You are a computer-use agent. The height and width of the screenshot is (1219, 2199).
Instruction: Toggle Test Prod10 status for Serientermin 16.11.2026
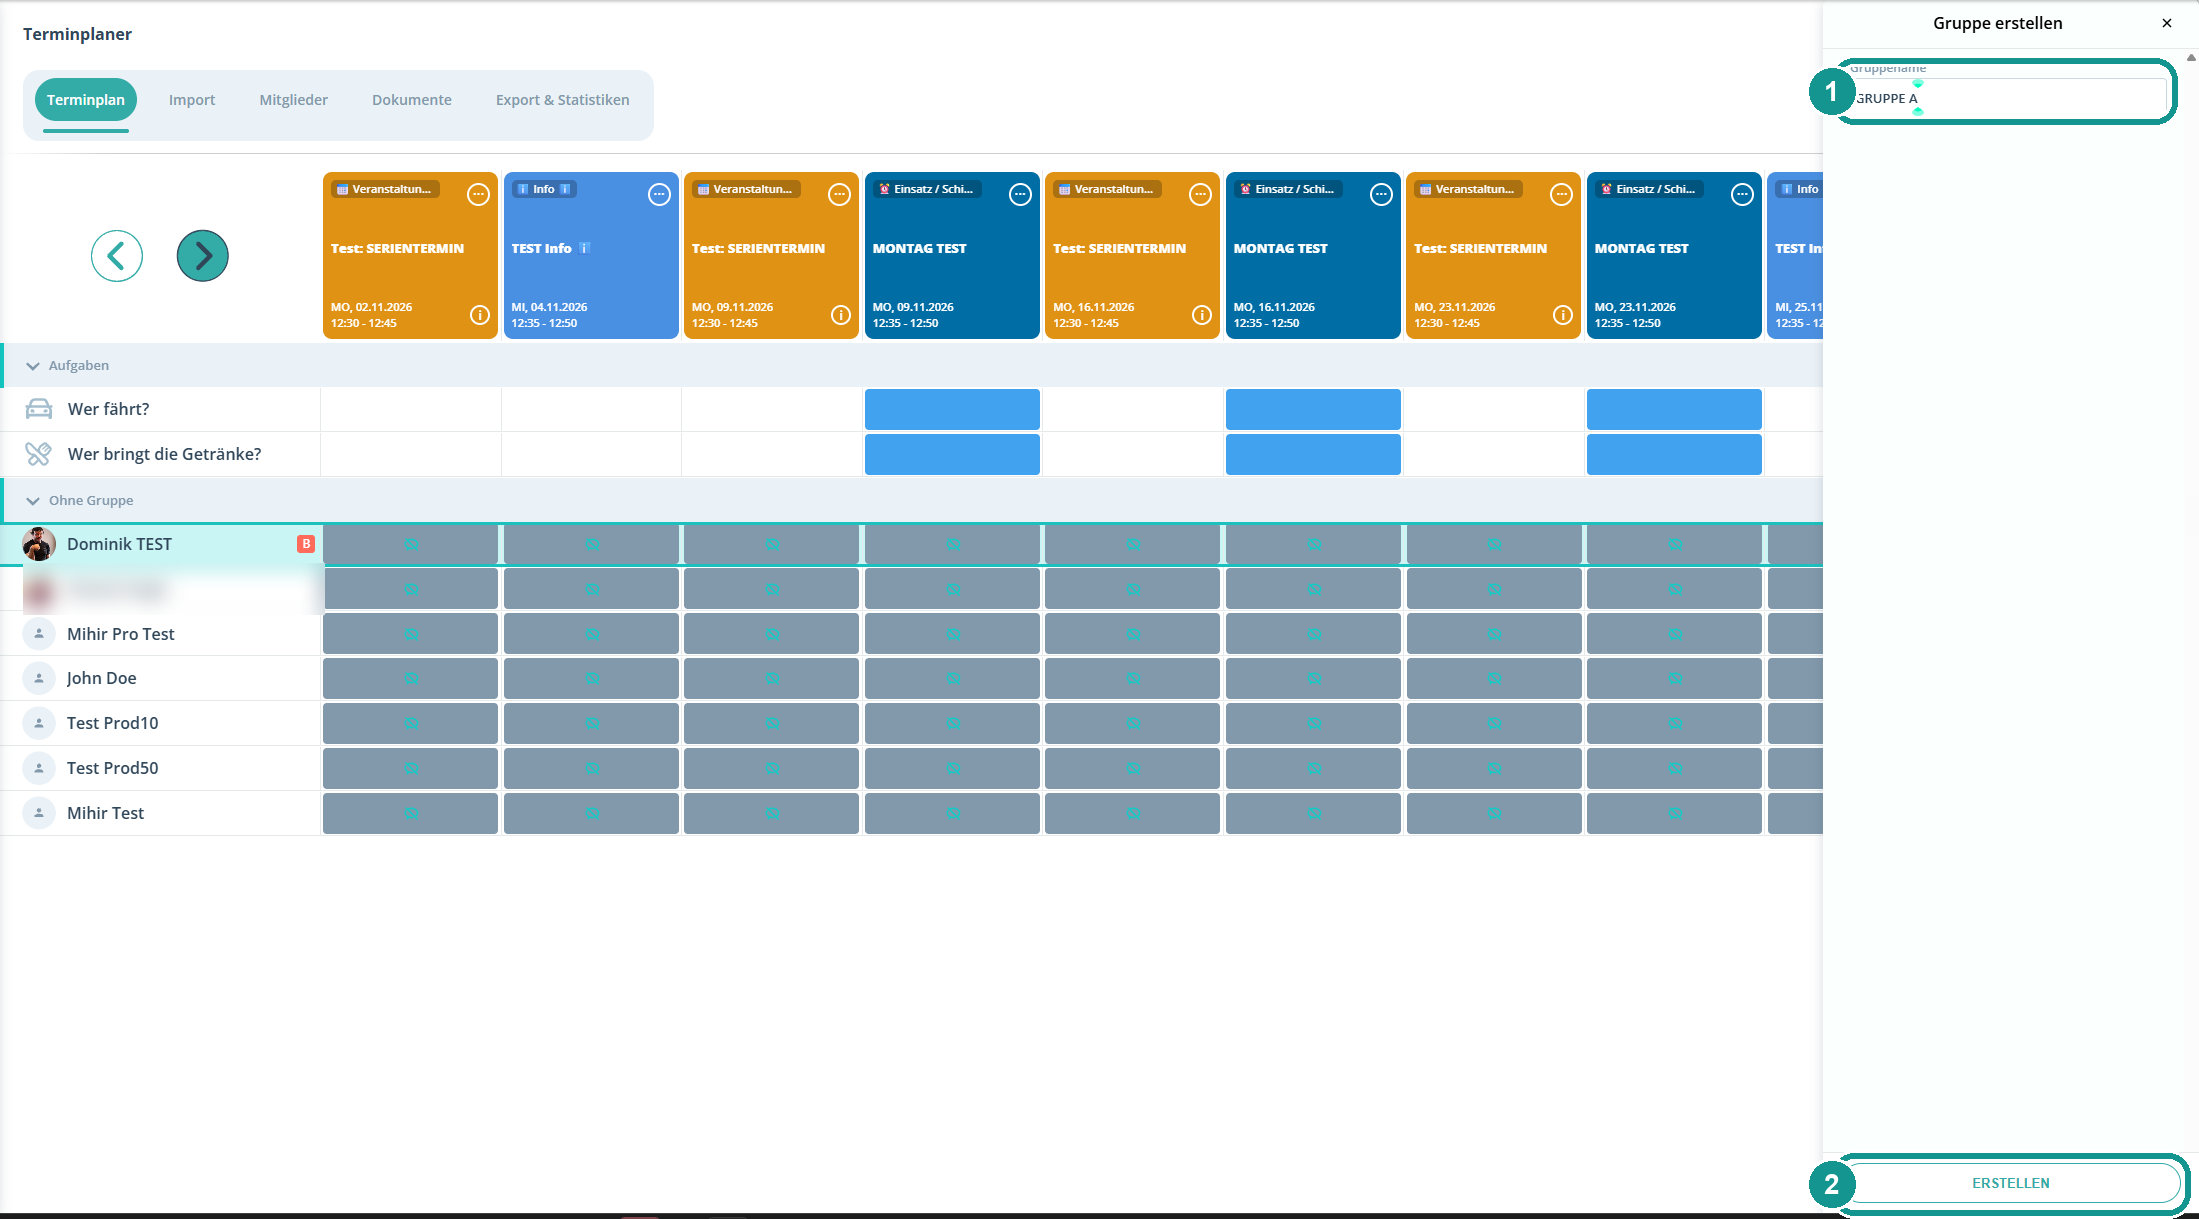pyautogui.click(x=1133, y=723)
